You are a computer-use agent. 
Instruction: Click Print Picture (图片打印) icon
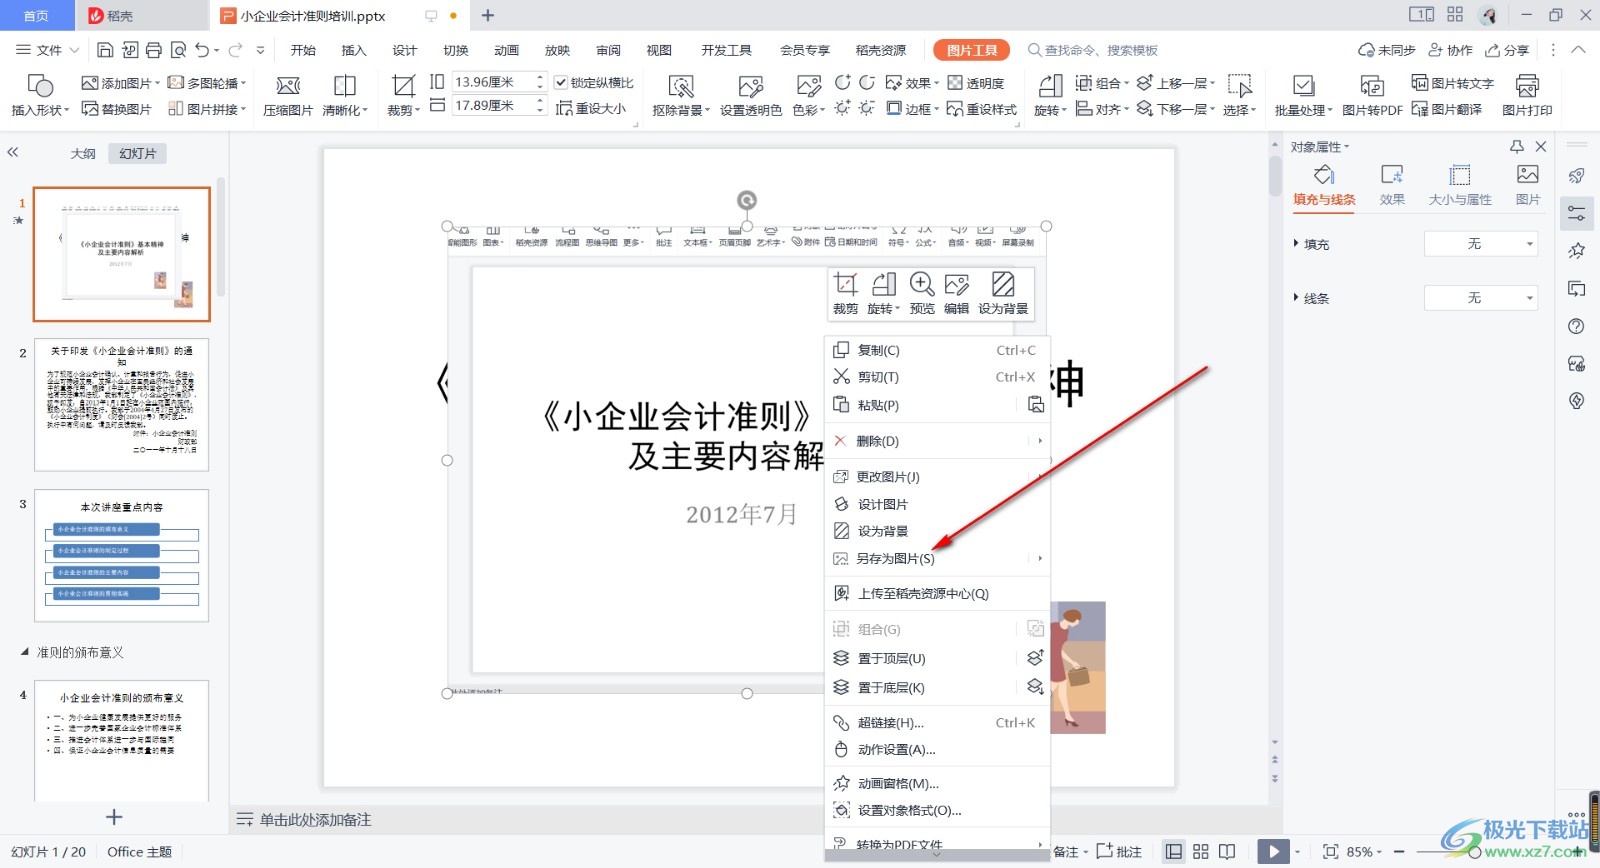click(x=1527, y=86)
